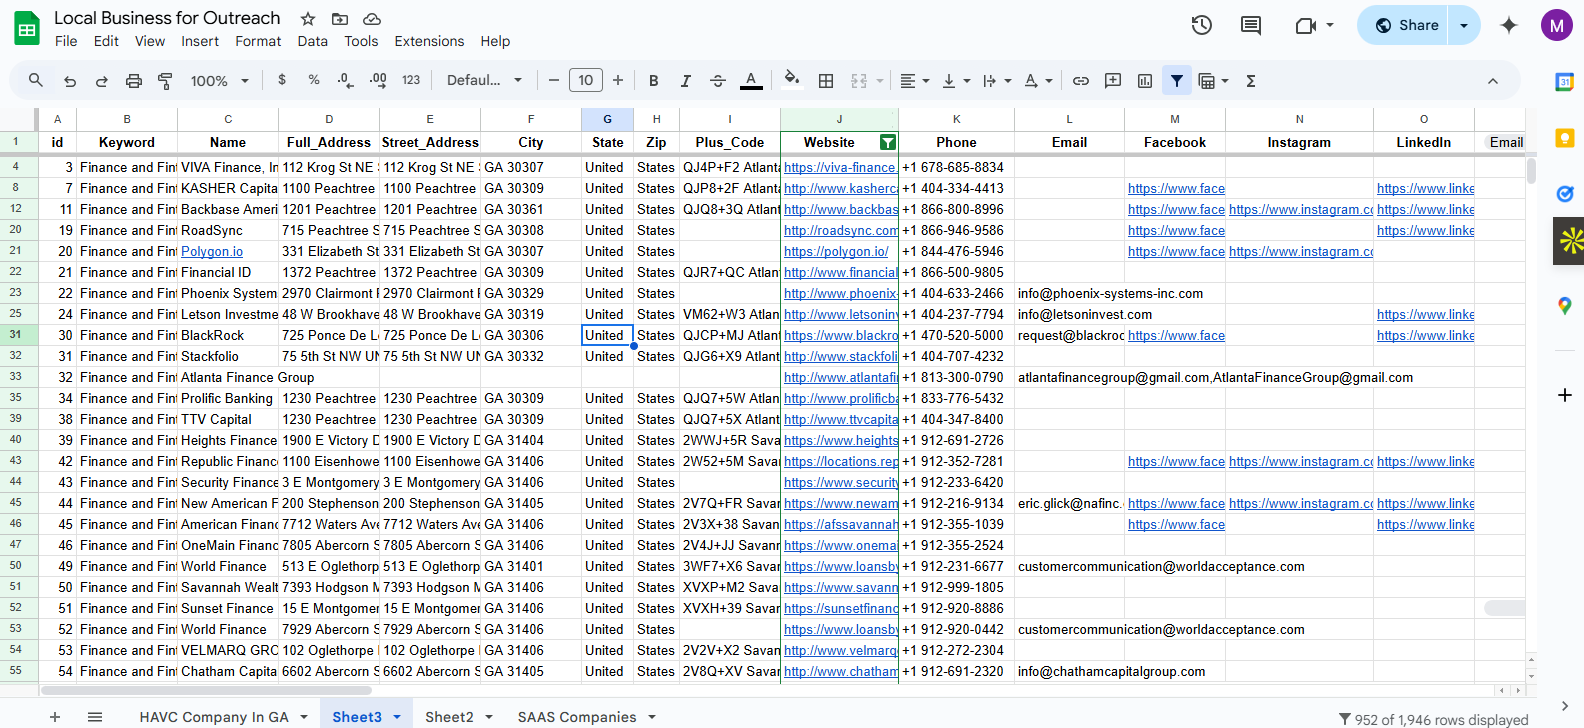1584x728 pixels.
Task: Click the Share button
Action: click(x=1406, y=25)
